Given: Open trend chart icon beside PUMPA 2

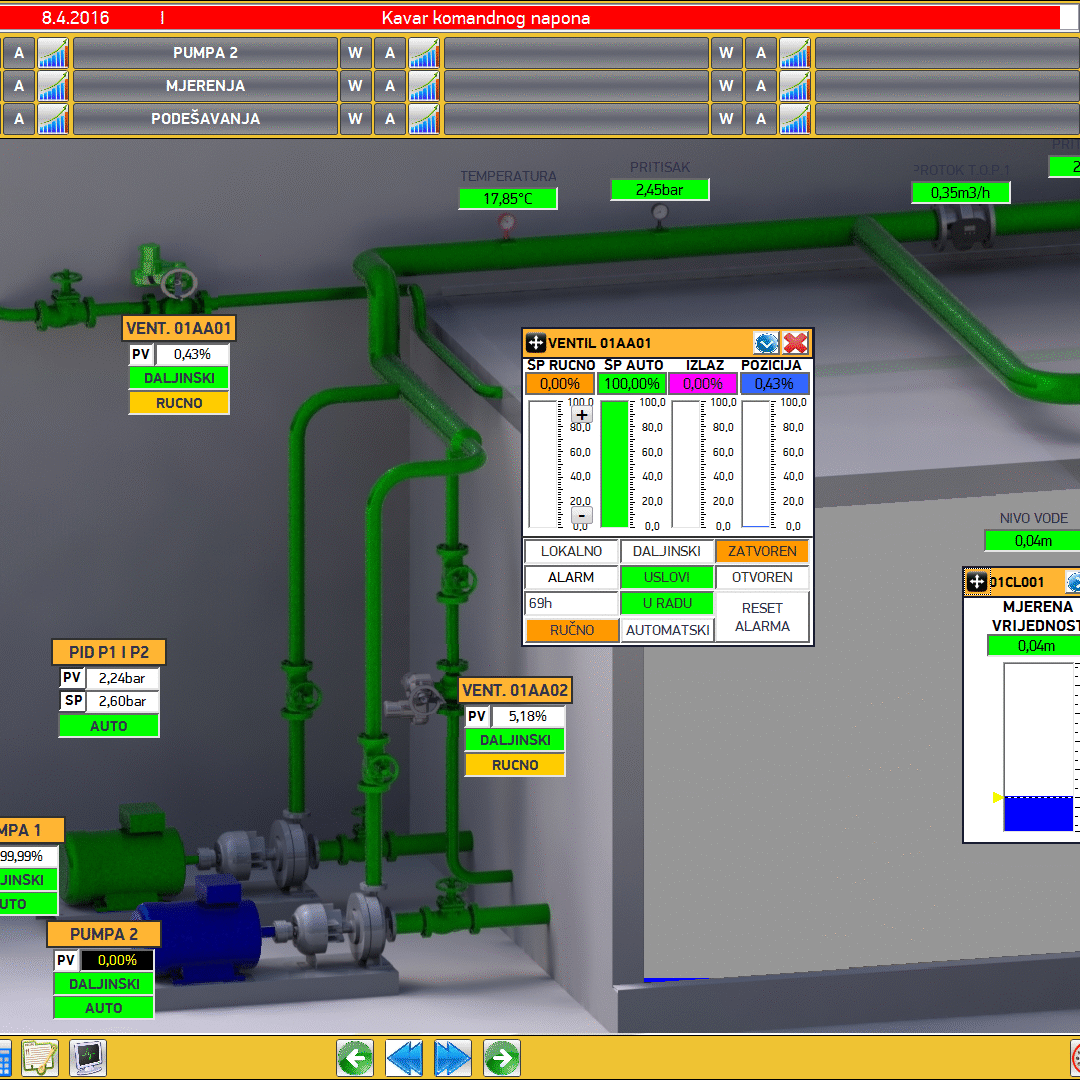Looking at the screenshot, I should pyautogui.click(x=52, y=53).
